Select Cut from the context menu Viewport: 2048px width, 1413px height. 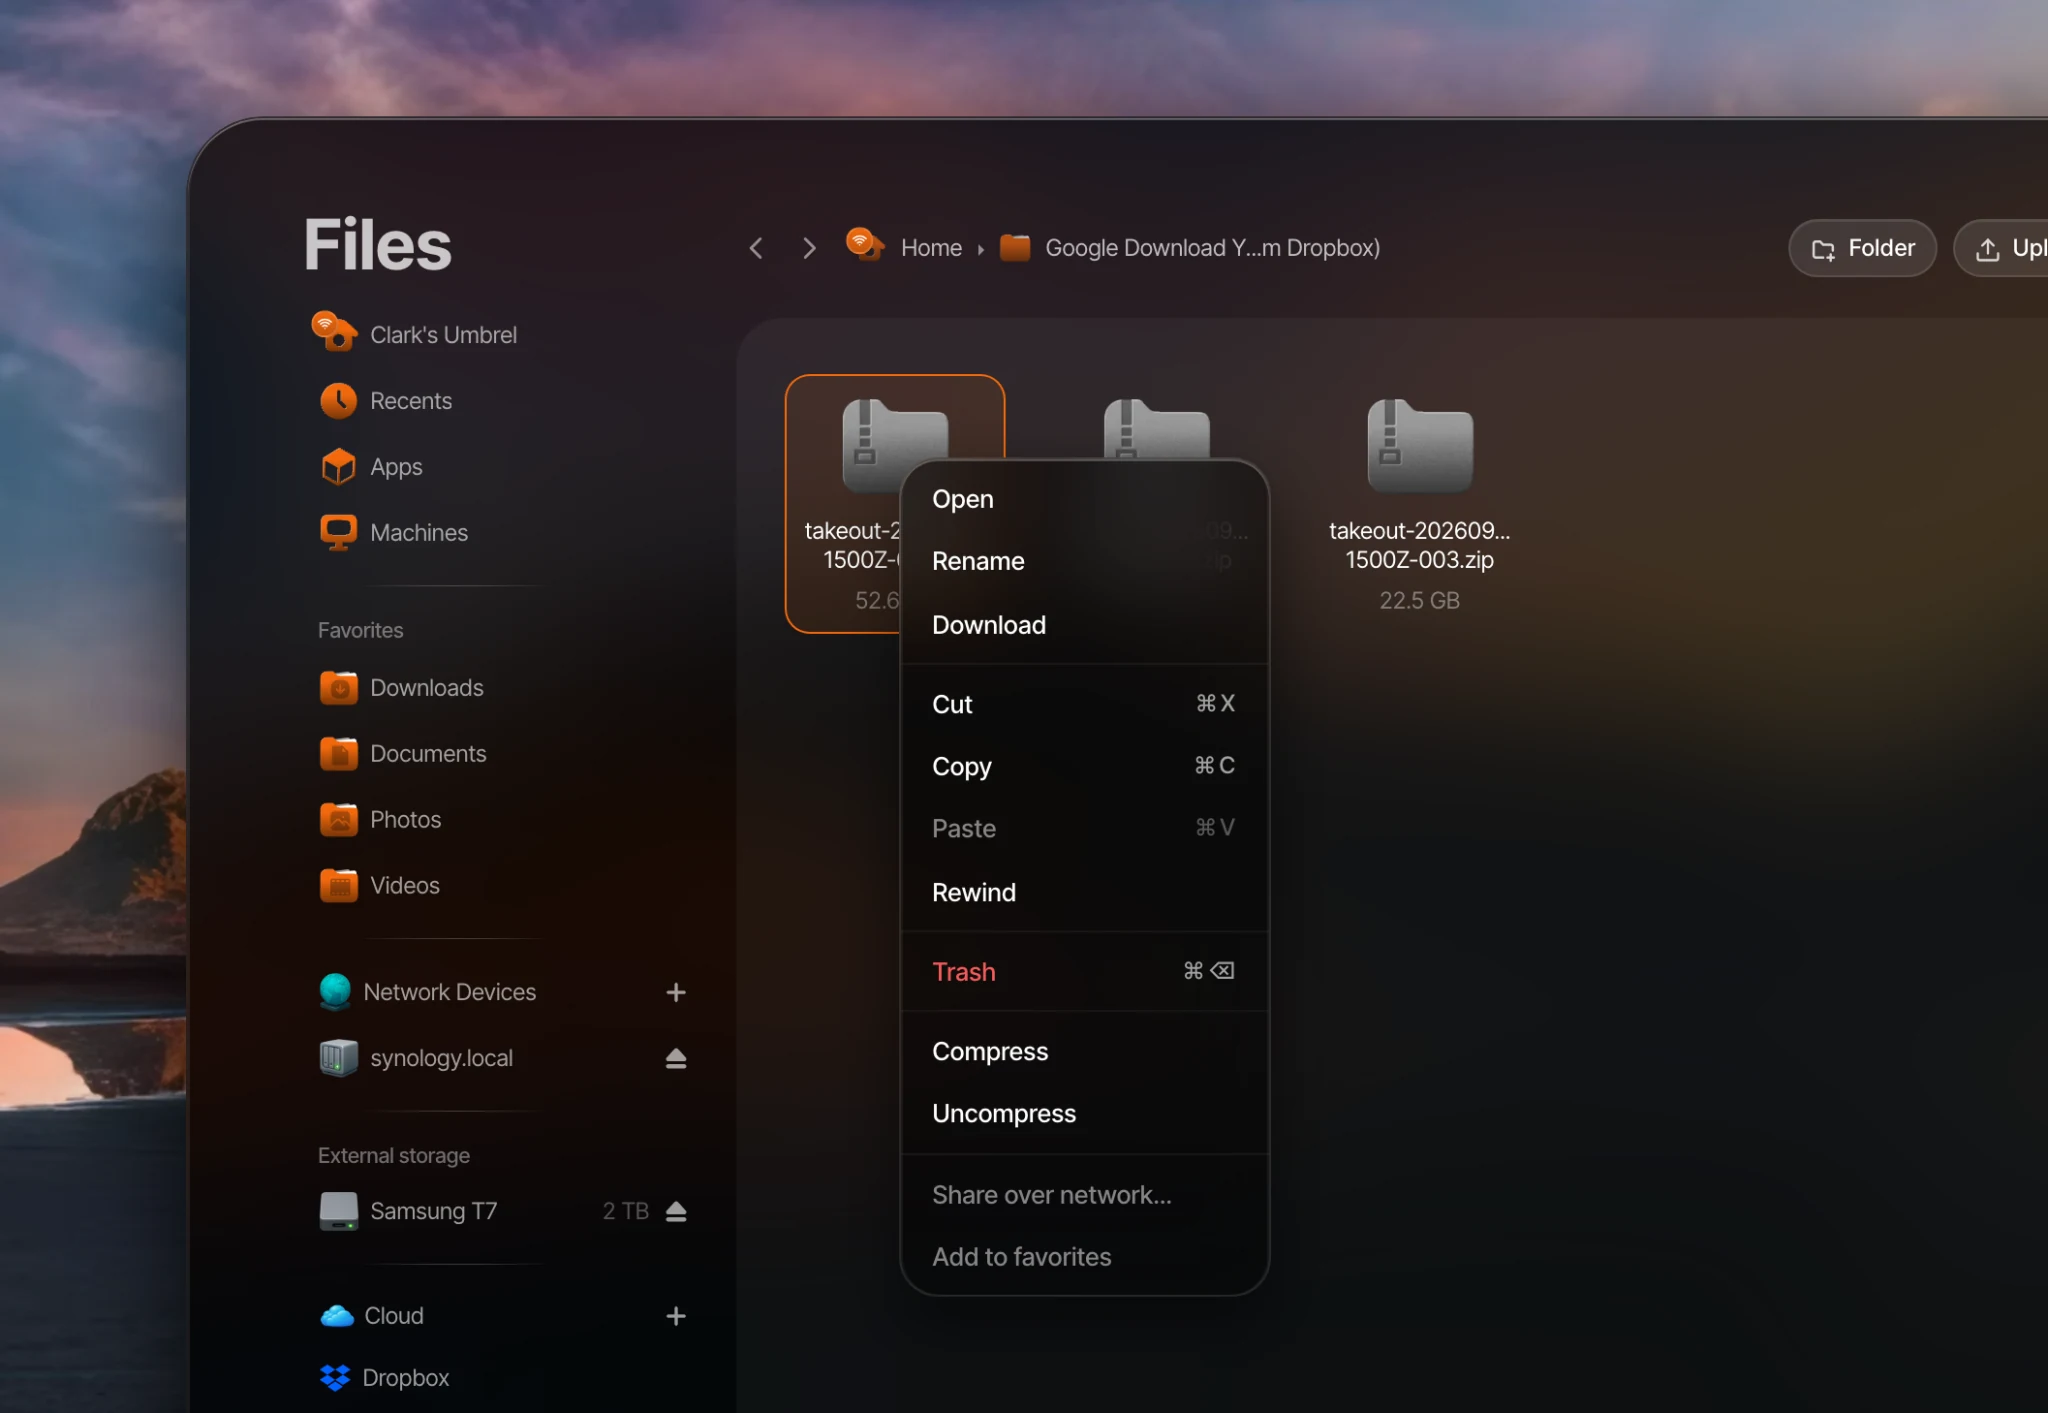point(1084,704)
